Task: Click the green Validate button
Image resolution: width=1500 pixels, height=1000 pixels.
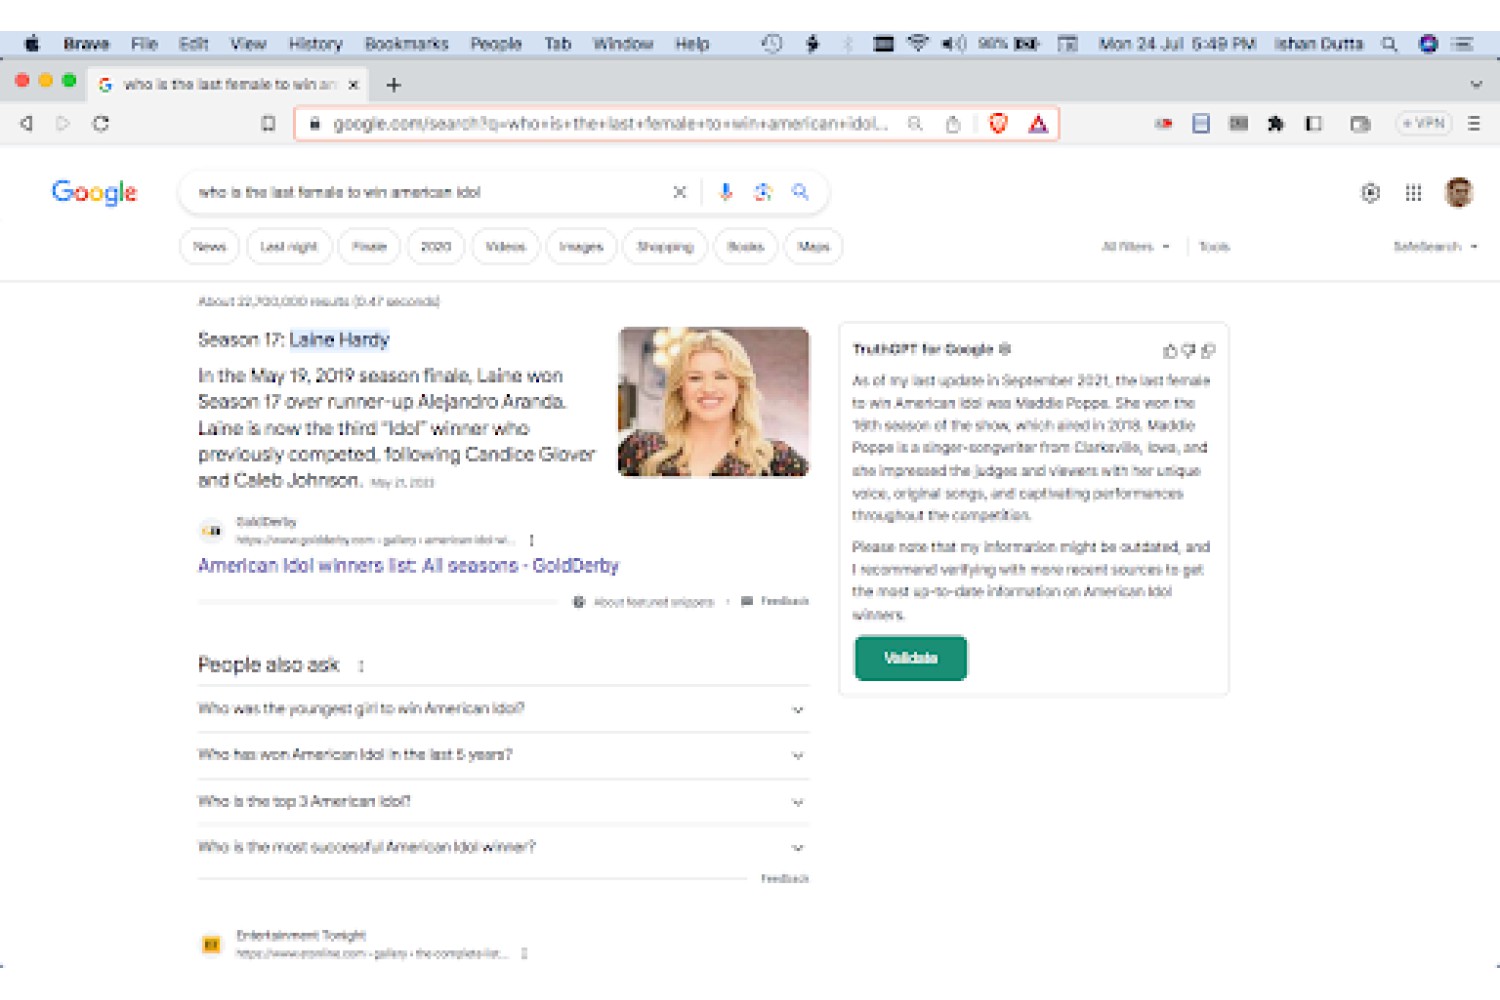Action: tap(911, 659)
